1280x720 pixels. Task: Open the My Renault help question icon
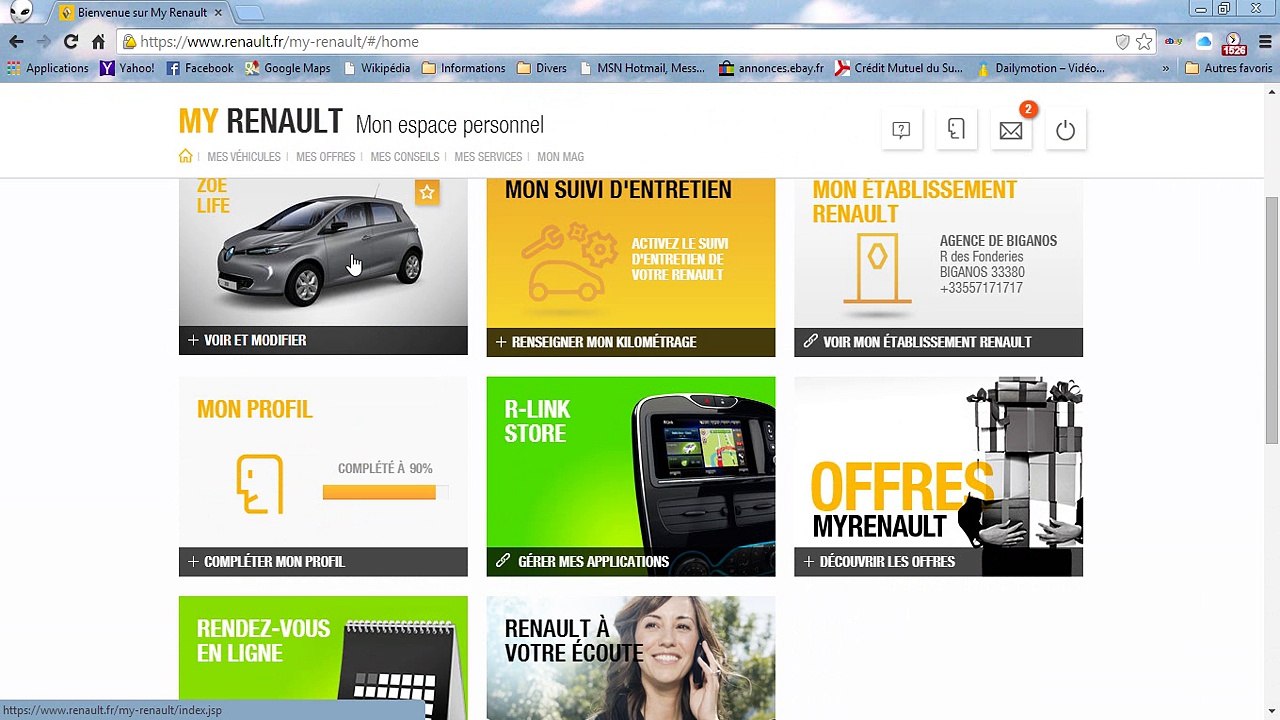(x=901, y=130)
